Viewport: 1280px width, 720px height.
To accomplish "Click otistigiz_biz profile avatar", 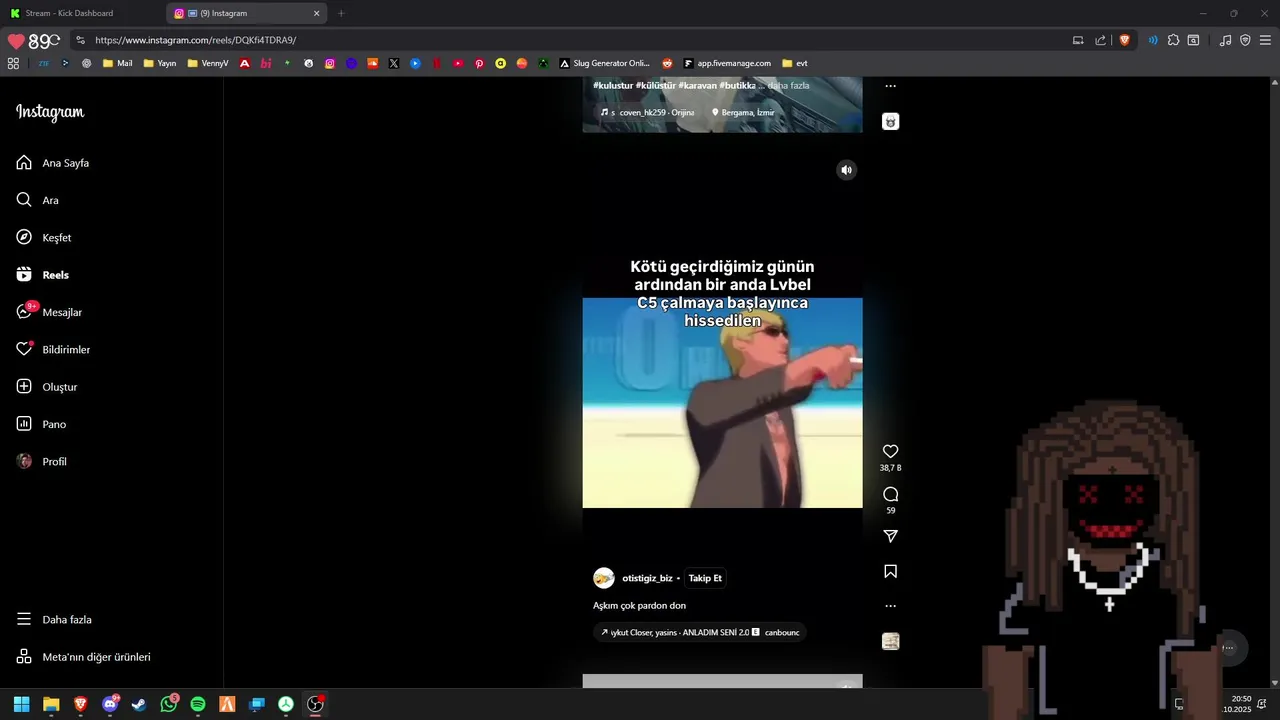I will point(604,578).
